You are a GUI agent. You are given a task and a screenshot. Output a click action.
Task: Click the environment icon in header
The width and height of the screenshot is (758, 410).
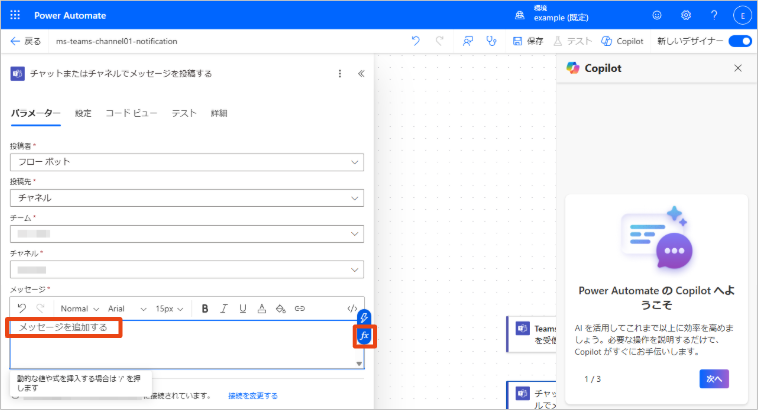520,15
